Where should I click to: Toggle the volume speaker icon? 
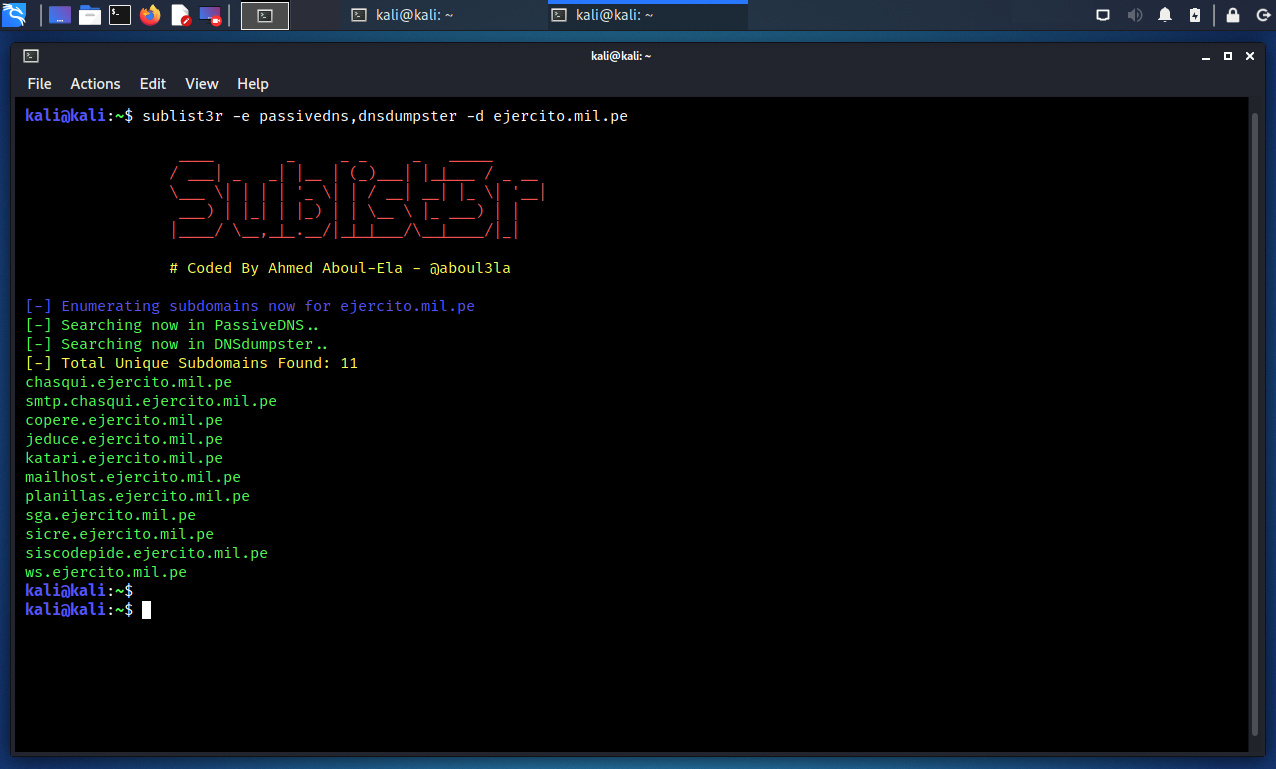(1134, 15)
